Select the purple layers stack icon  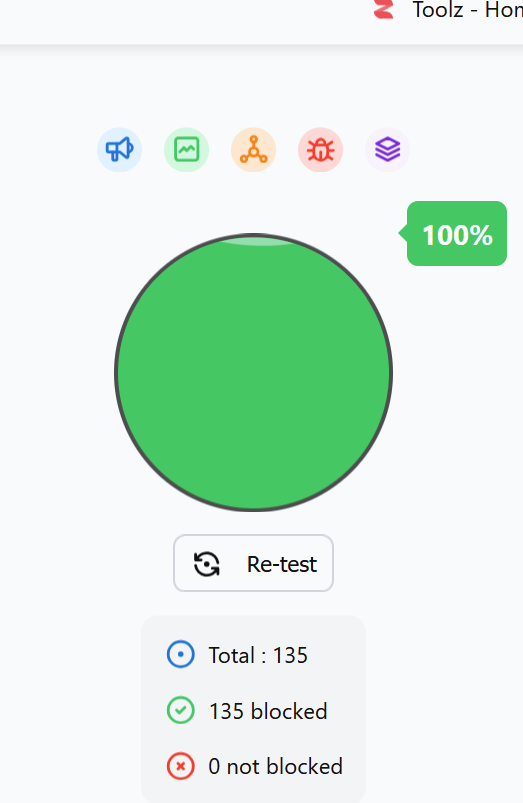[x=387, y=150]
